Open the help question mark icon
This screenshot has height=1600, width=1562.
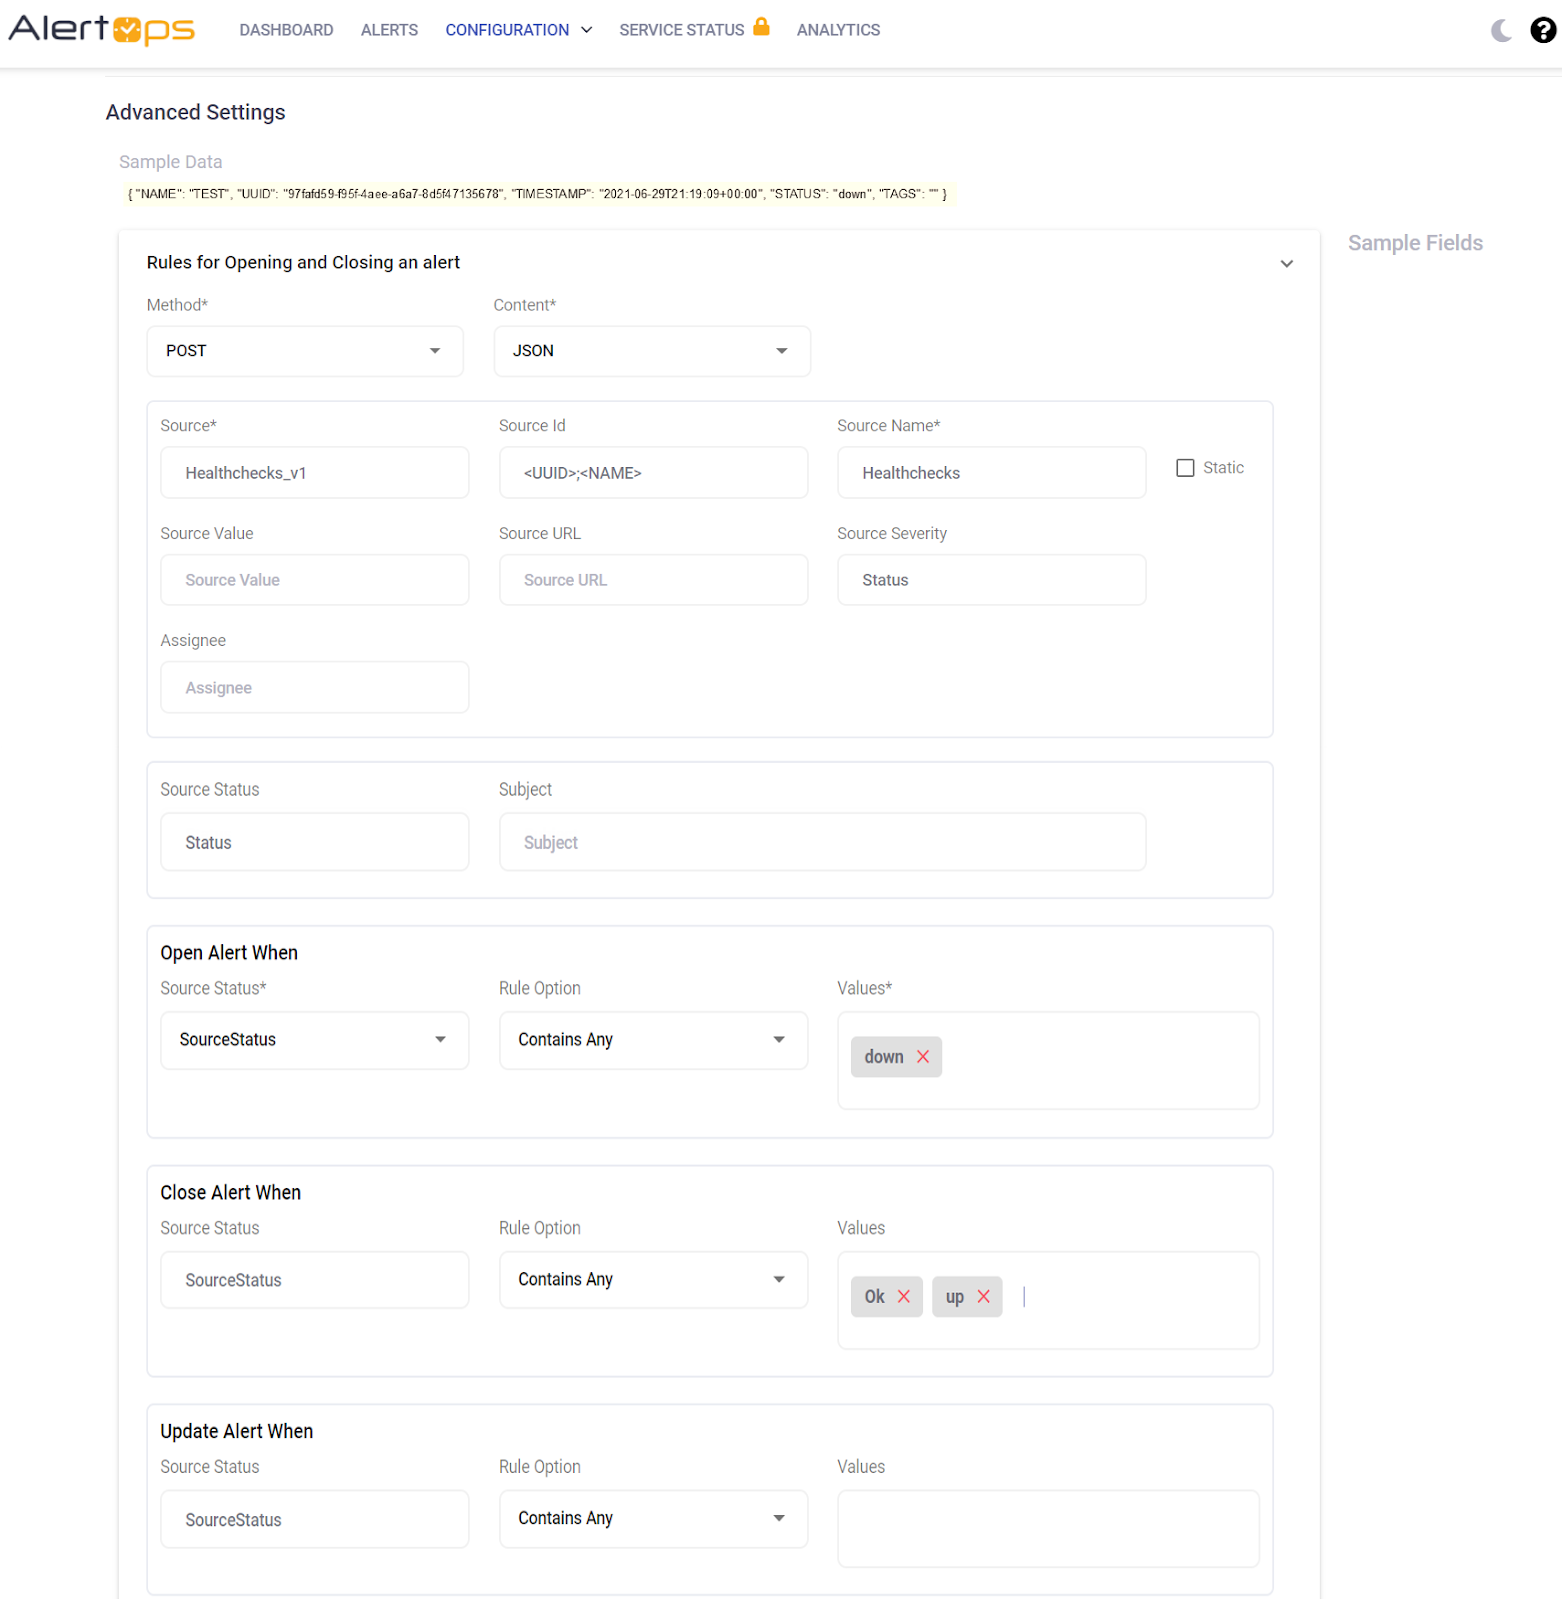click(x=1542, y=31)
